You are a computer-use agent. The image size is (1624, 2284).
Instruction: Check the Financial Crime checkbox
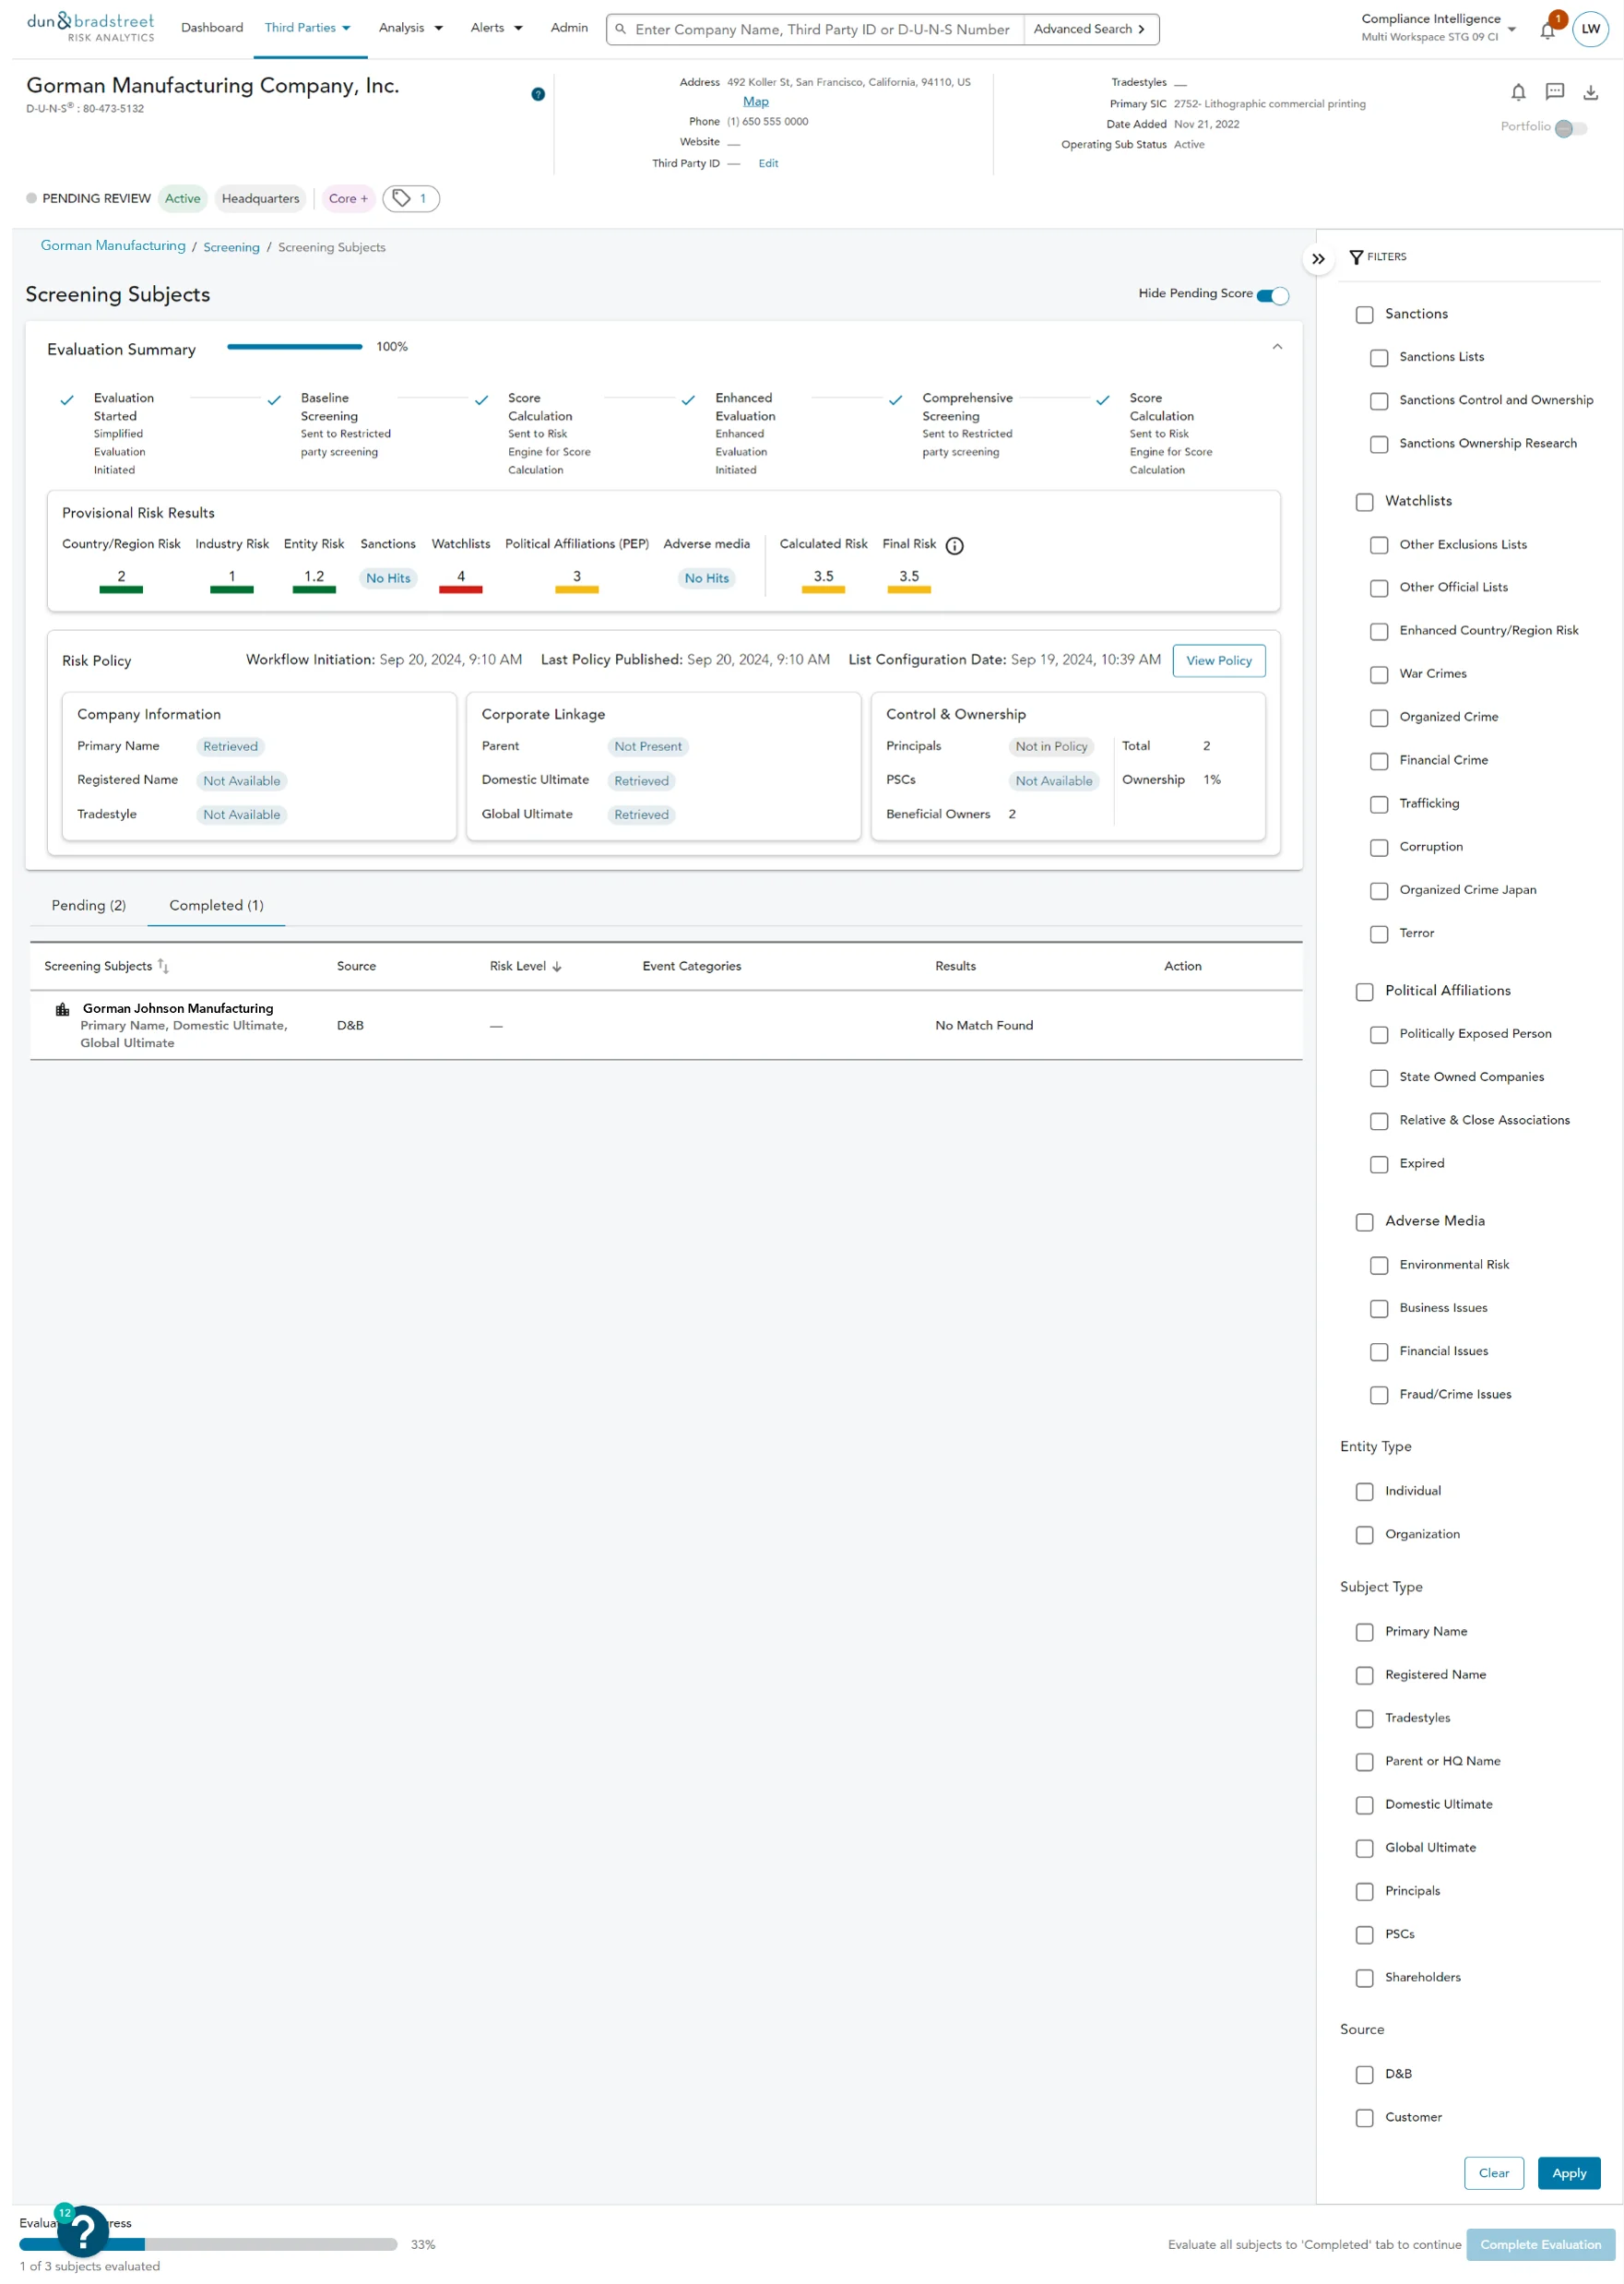coord(1379,761)
